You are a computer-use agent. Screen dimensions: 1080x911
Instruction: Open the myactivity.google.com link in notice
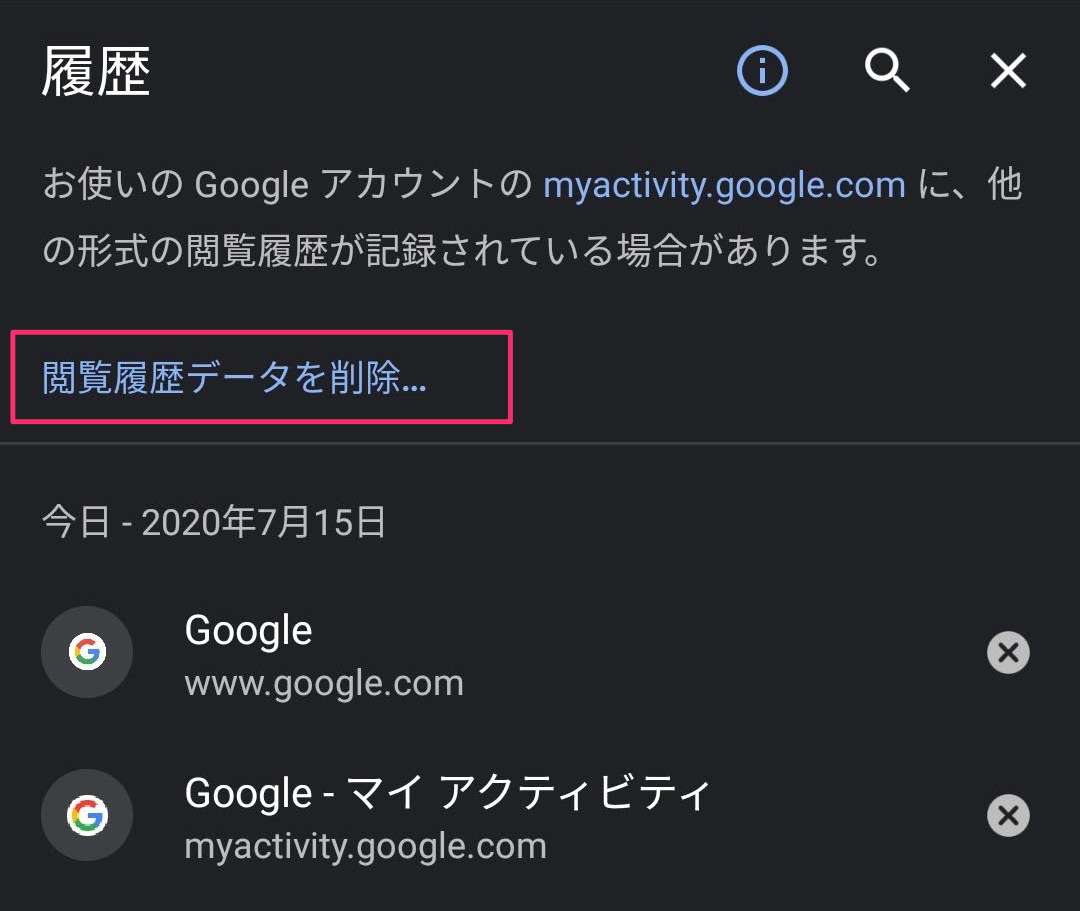(x=724, y=186)
